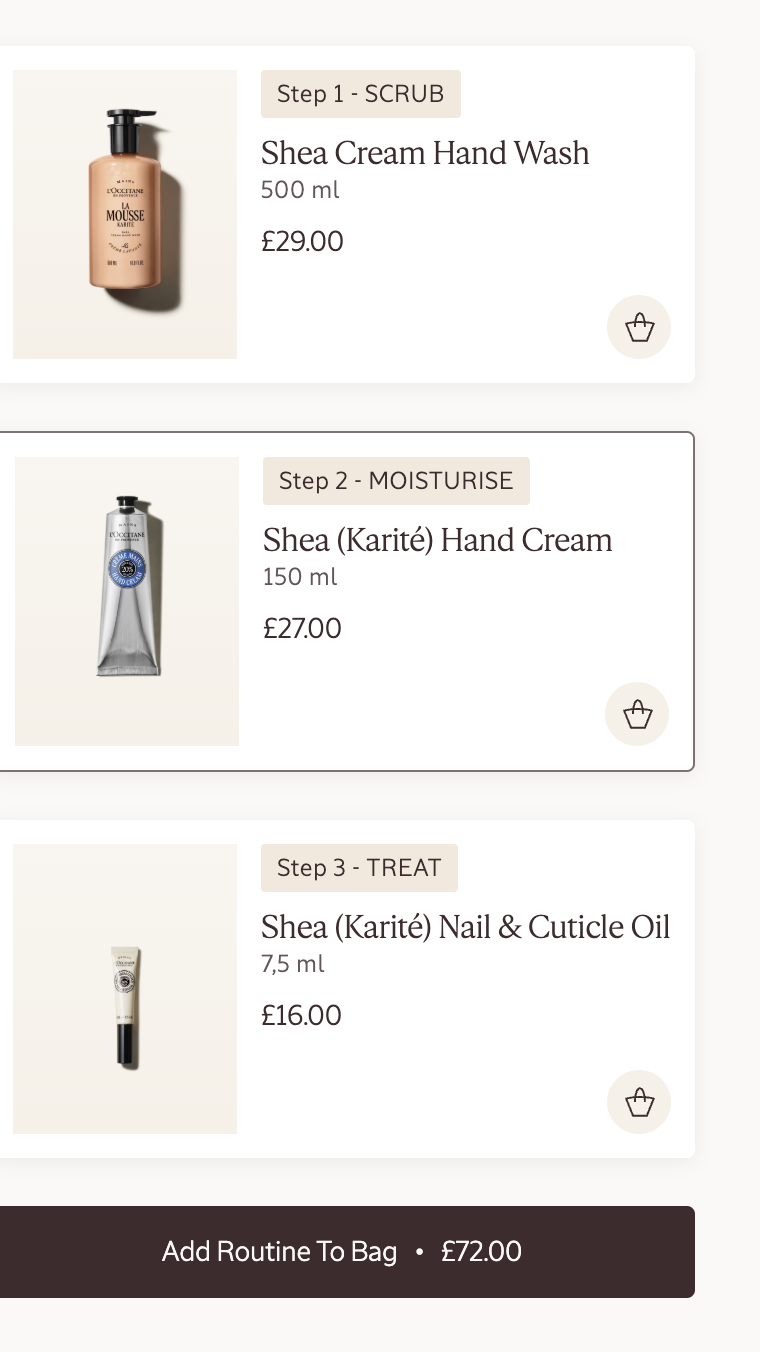This screenshot has width=760, height=1352.
Task: Add Nail & Cuticle Oil to basket
Action: point(639,1102)
